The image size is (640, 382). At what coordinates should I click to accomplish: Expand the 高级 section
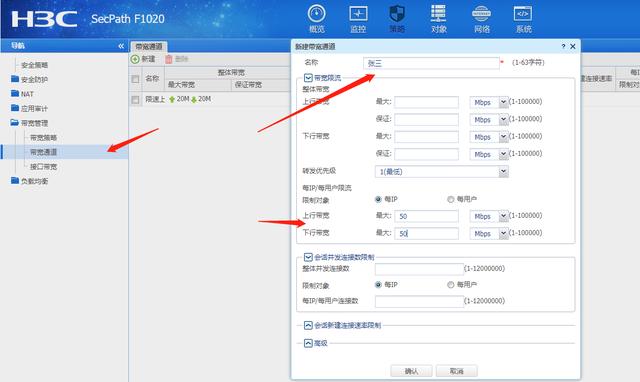(308, 343)
